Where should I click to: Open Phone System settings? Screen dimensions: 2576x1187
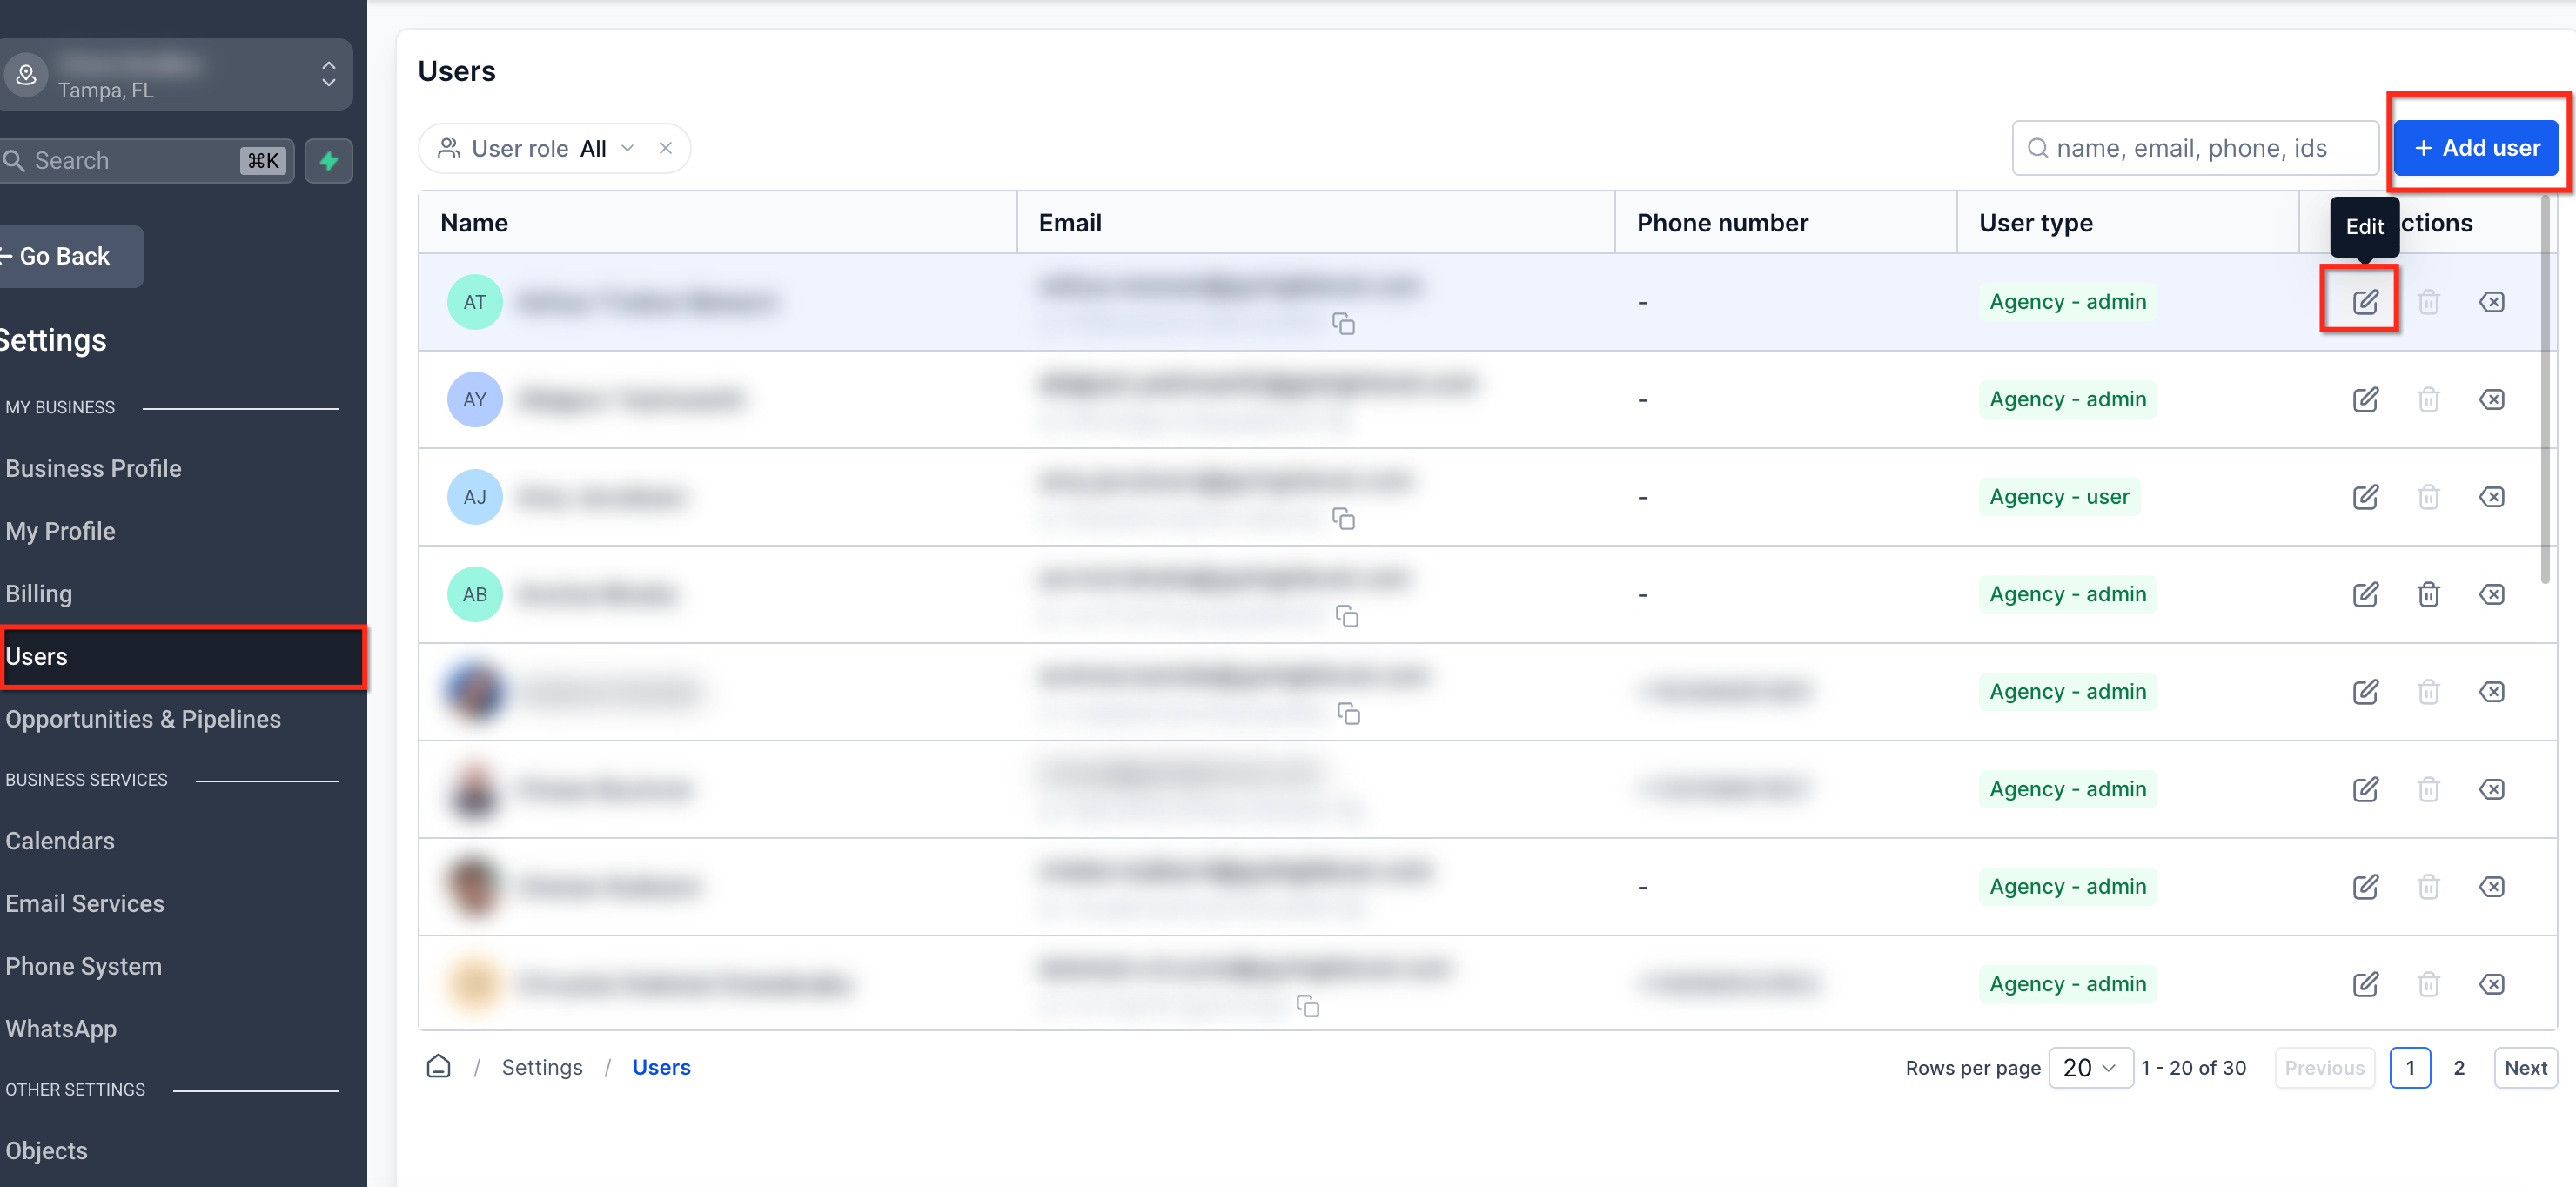click(x=83, y=966)
